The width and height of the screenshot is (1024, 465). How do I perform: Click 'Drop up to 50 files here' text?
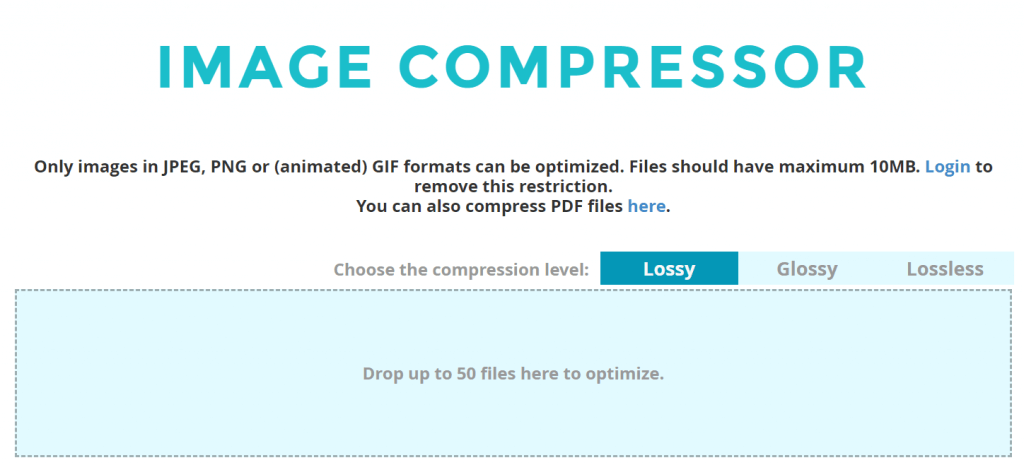[x=513, y=374]
